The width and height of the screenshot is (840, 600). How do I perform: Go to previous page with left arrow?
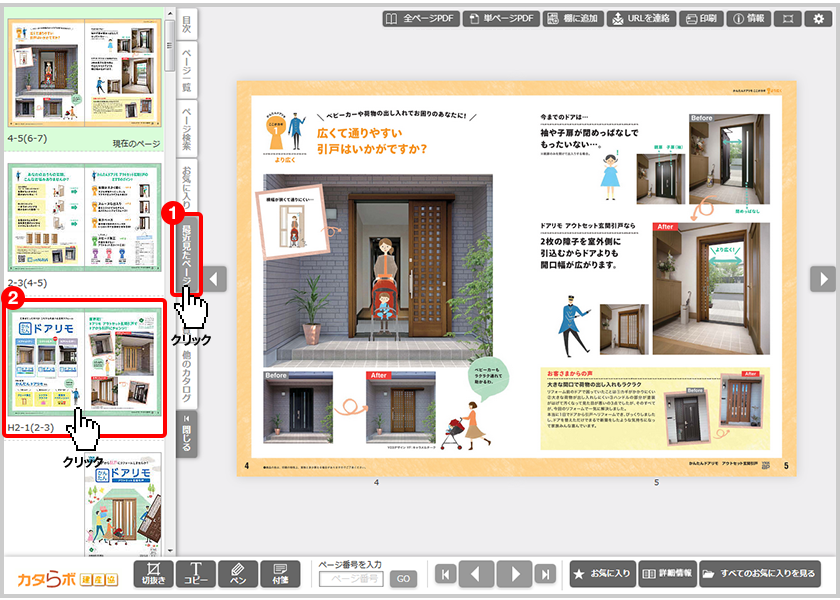click(216, 279)
